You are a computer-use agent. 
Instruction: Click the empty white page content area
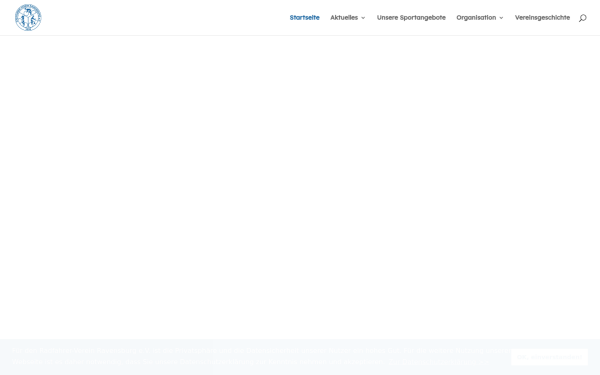(300, 188)
